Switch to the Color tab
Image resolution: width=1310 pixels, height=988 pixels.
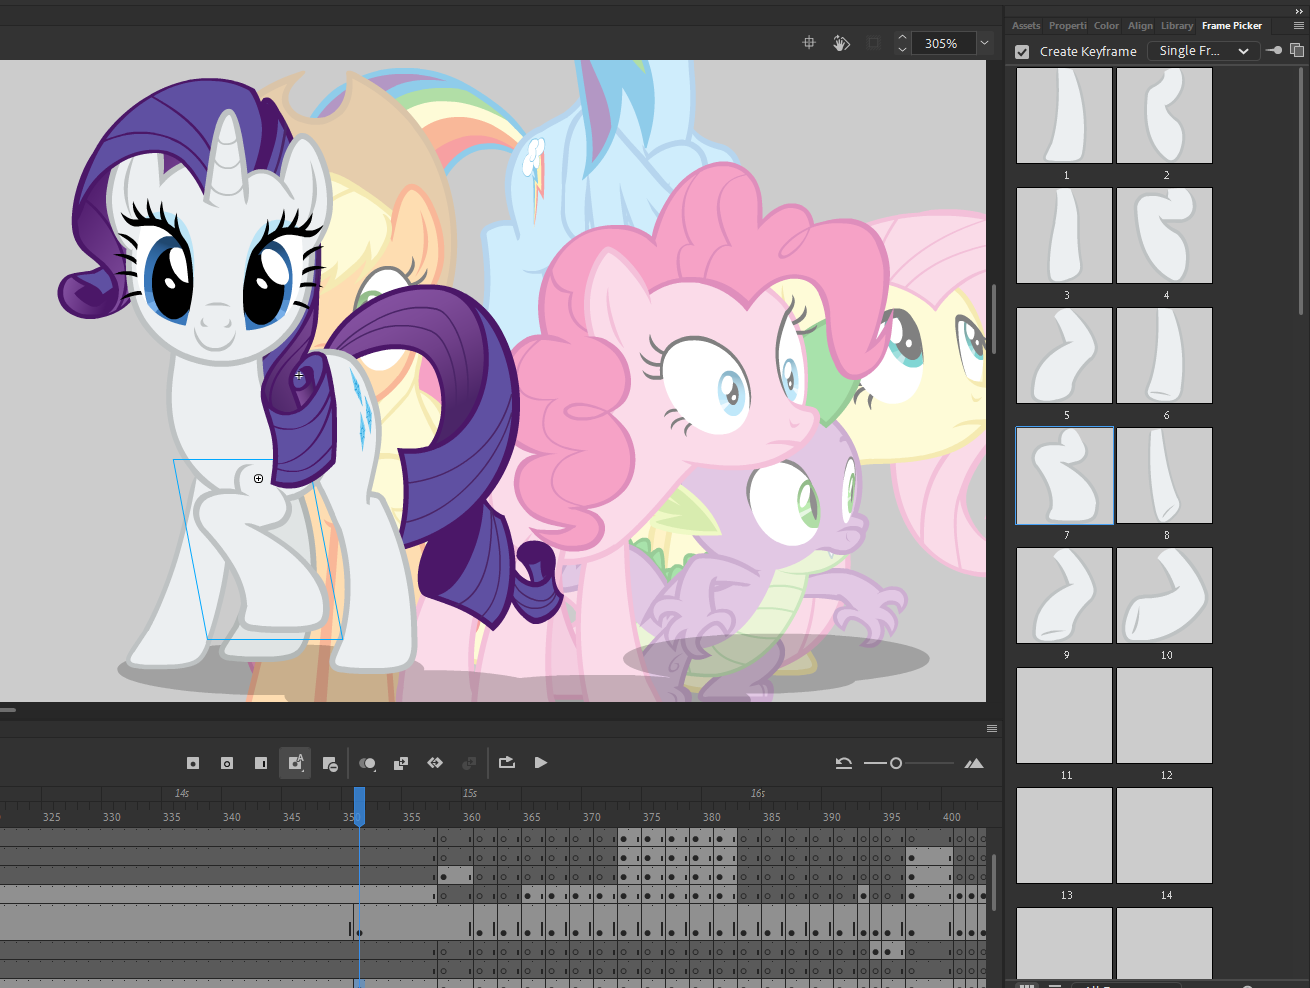(x=1106, y=25)
